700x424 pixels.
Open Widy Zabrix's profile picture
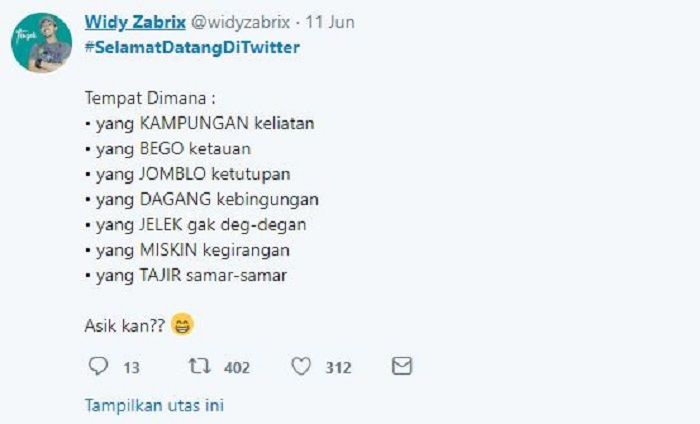42,43
